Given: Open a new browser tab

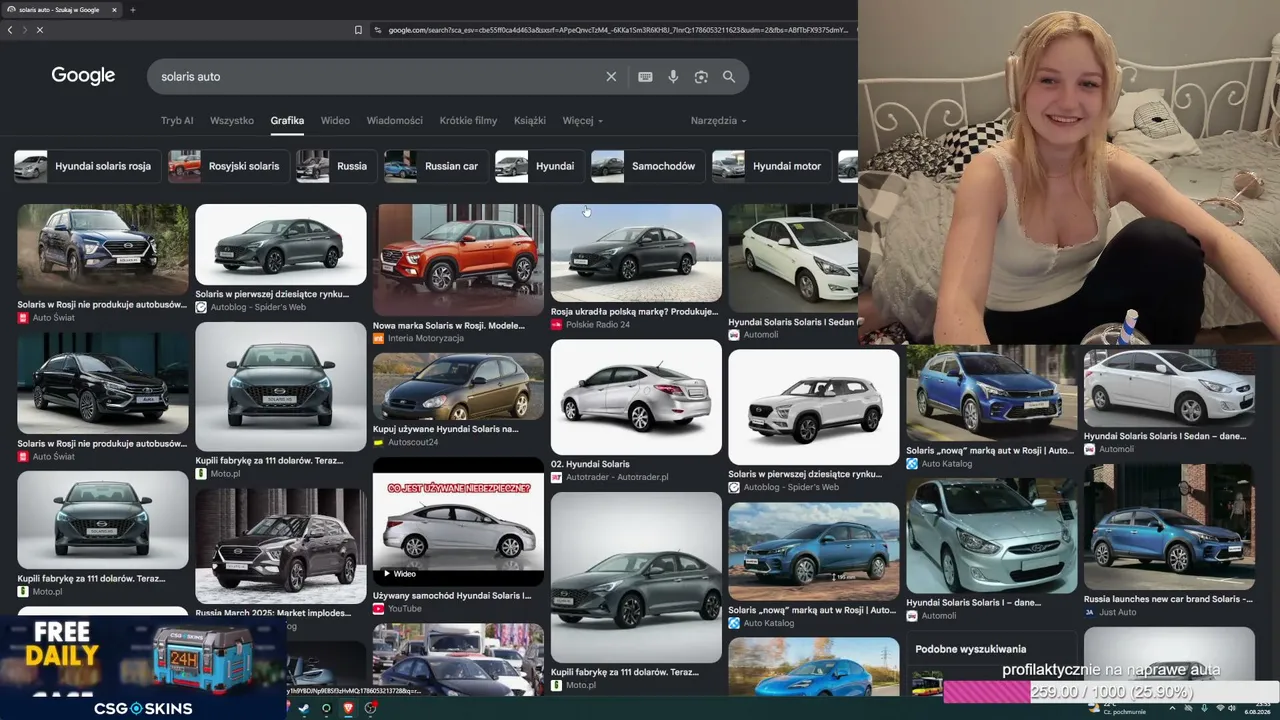Looking at the screenshot, I should [x=132, y=10].
